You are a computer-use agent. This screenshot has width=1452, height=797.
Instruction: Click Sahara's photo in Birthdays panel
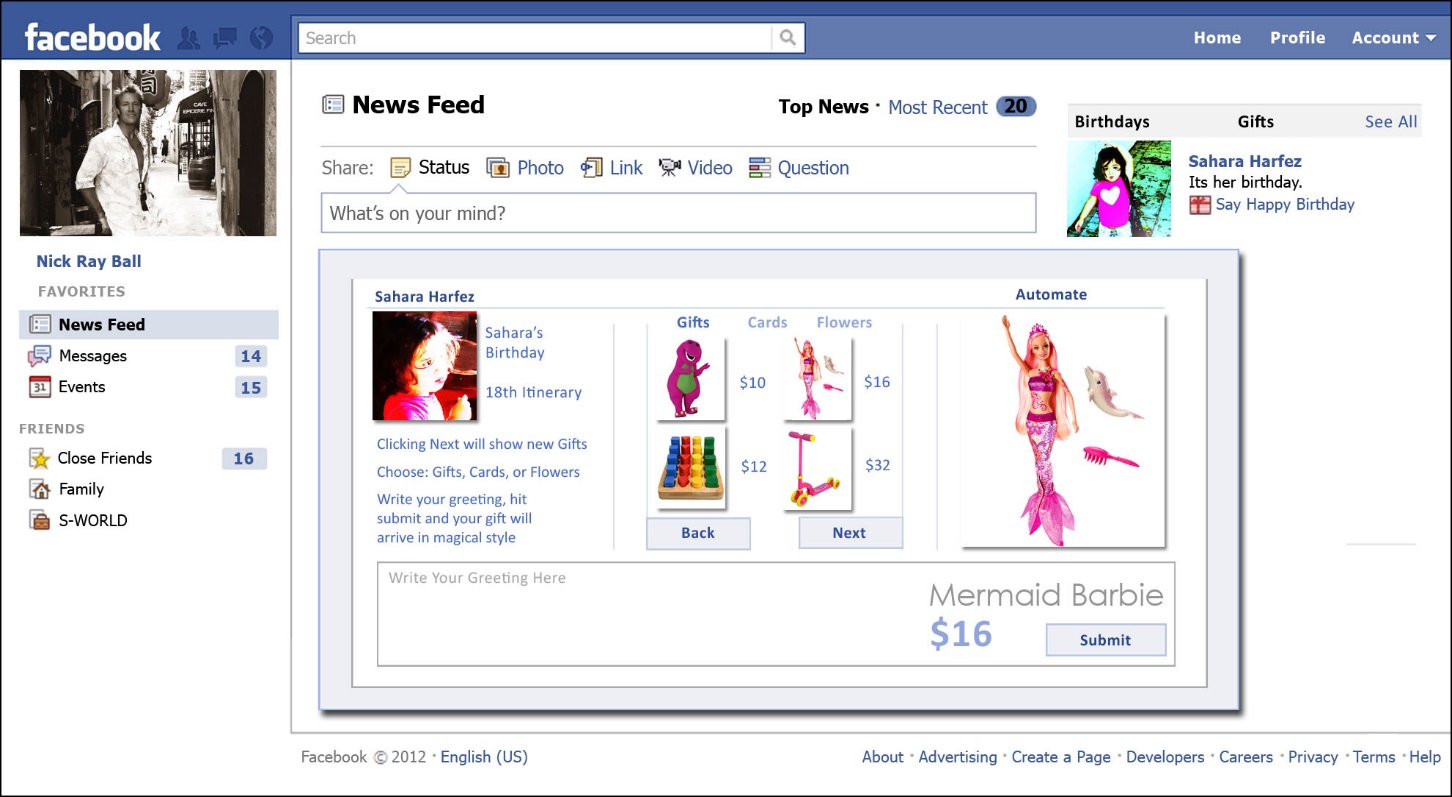pyautogui.click(x=1119, y=188)
